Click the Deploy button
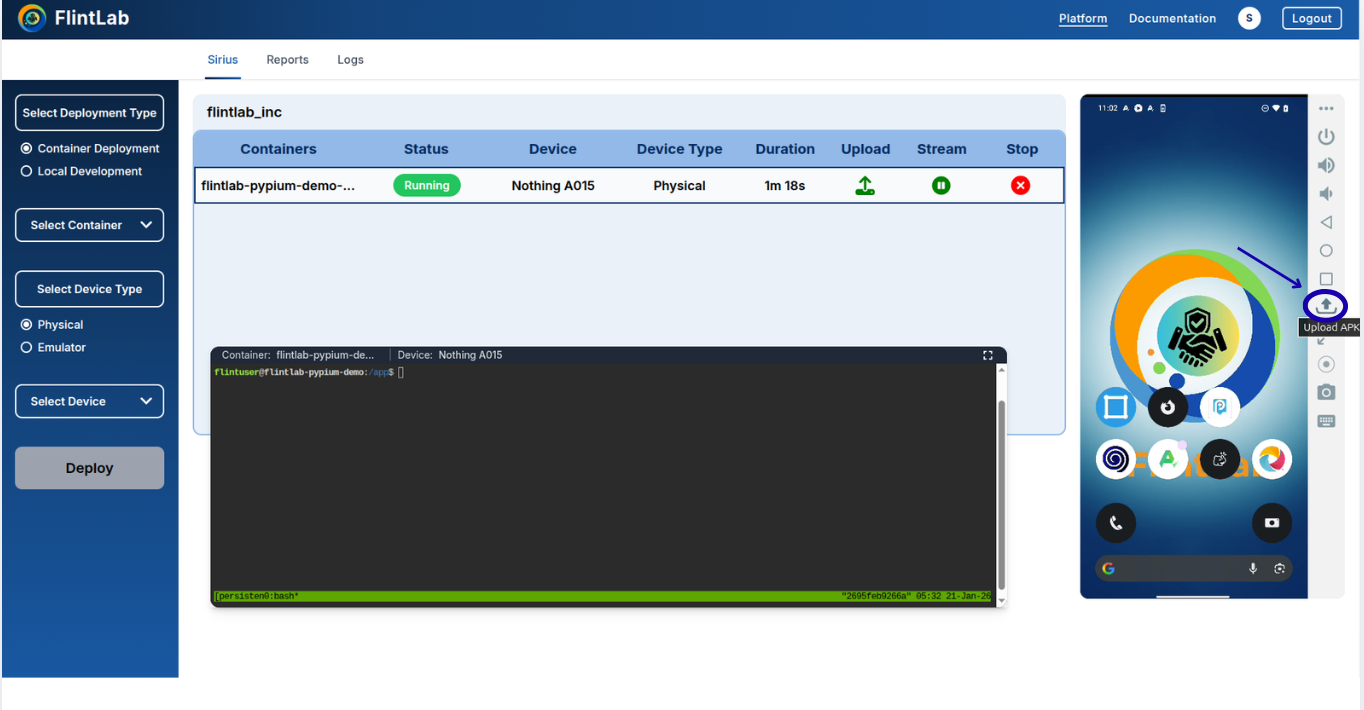 coord(89,468)
